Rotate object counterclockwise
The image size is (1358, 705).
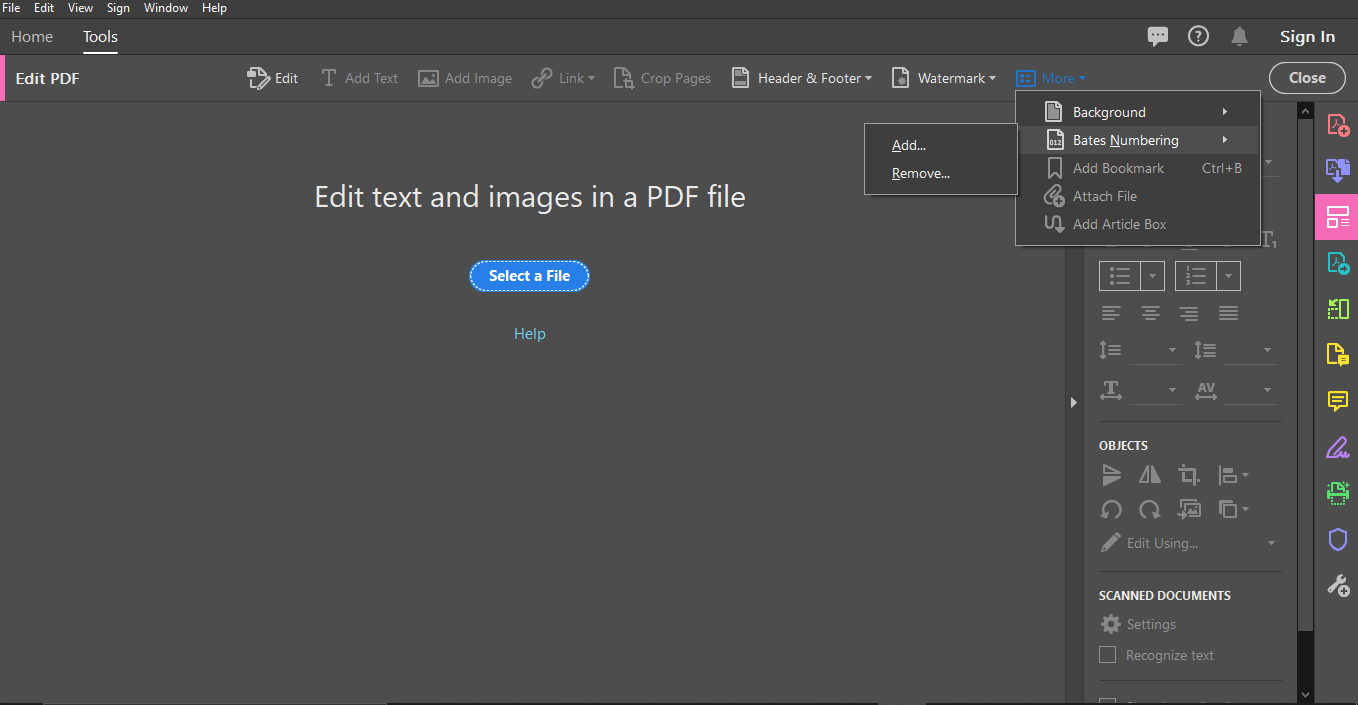pyautogui.click(x=1111, y=510)
